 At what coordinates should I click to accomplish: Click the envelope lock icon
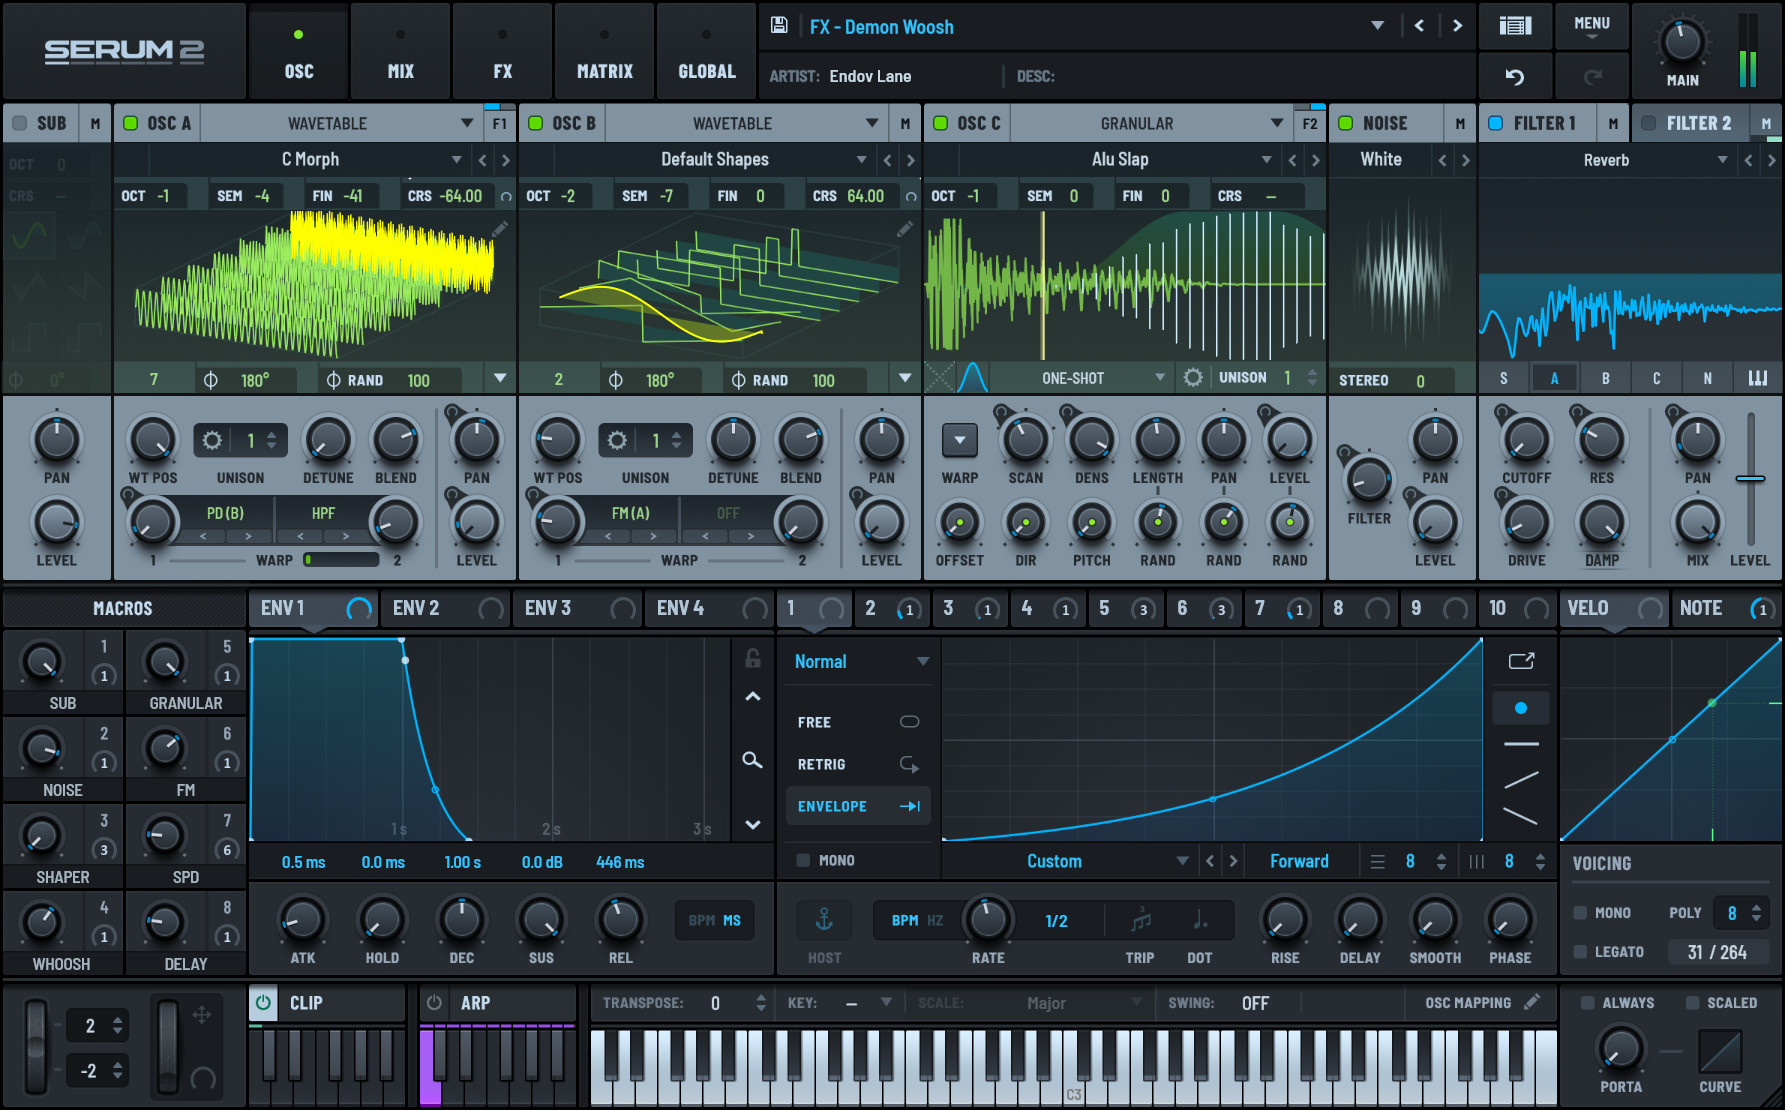click(x=753, y=658)
